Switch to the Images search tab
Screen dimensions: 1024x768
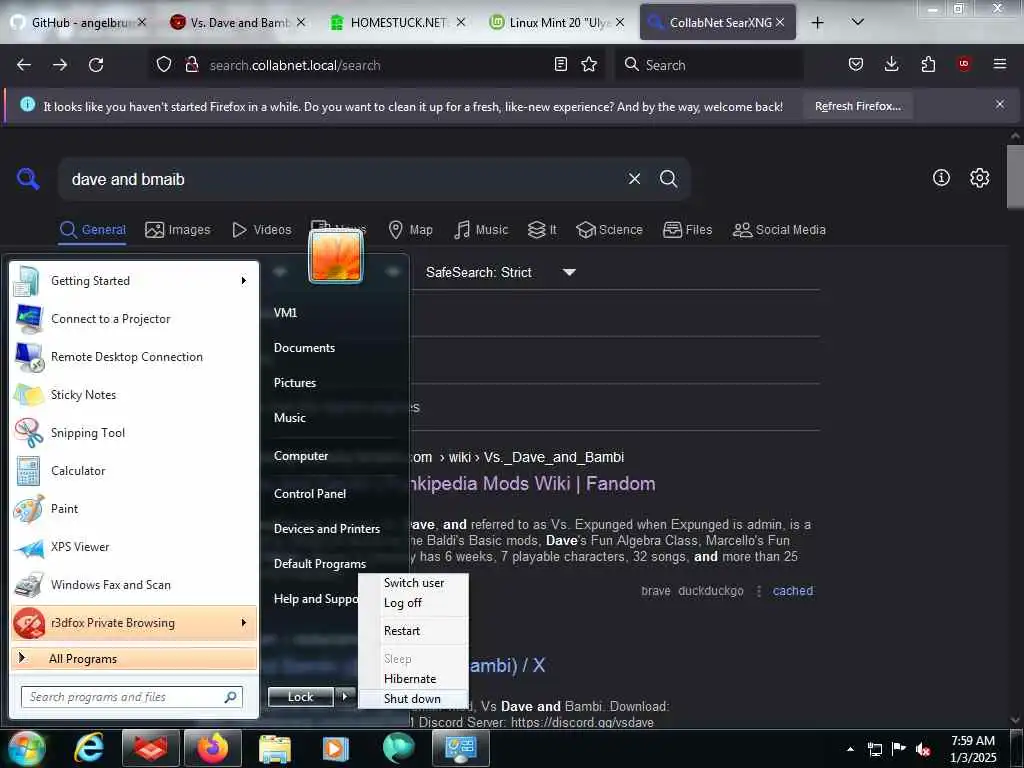pyautogui.click(x=178, y=230)
